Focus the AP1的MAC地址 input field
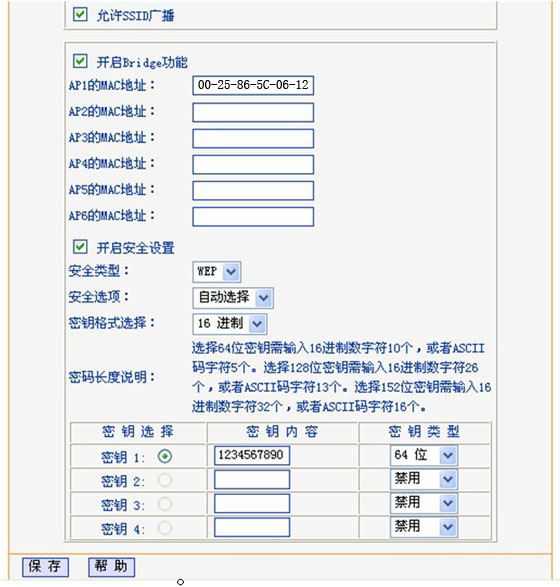 click(253, 86)
